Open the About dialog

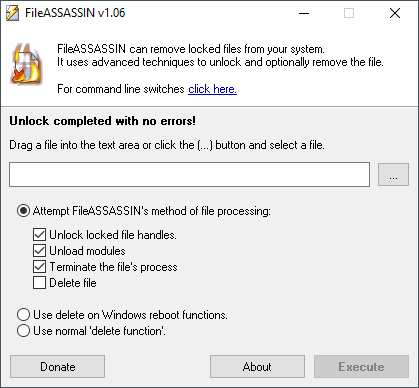click(x=257, y=367)
